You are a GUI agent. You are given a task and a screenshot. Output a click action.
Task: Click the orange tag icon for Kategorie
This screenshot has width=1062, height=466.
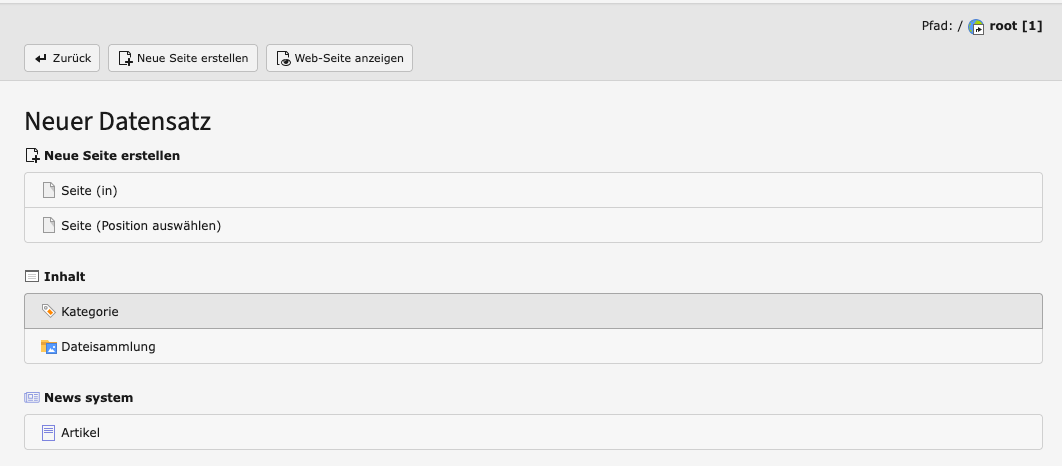49,311
